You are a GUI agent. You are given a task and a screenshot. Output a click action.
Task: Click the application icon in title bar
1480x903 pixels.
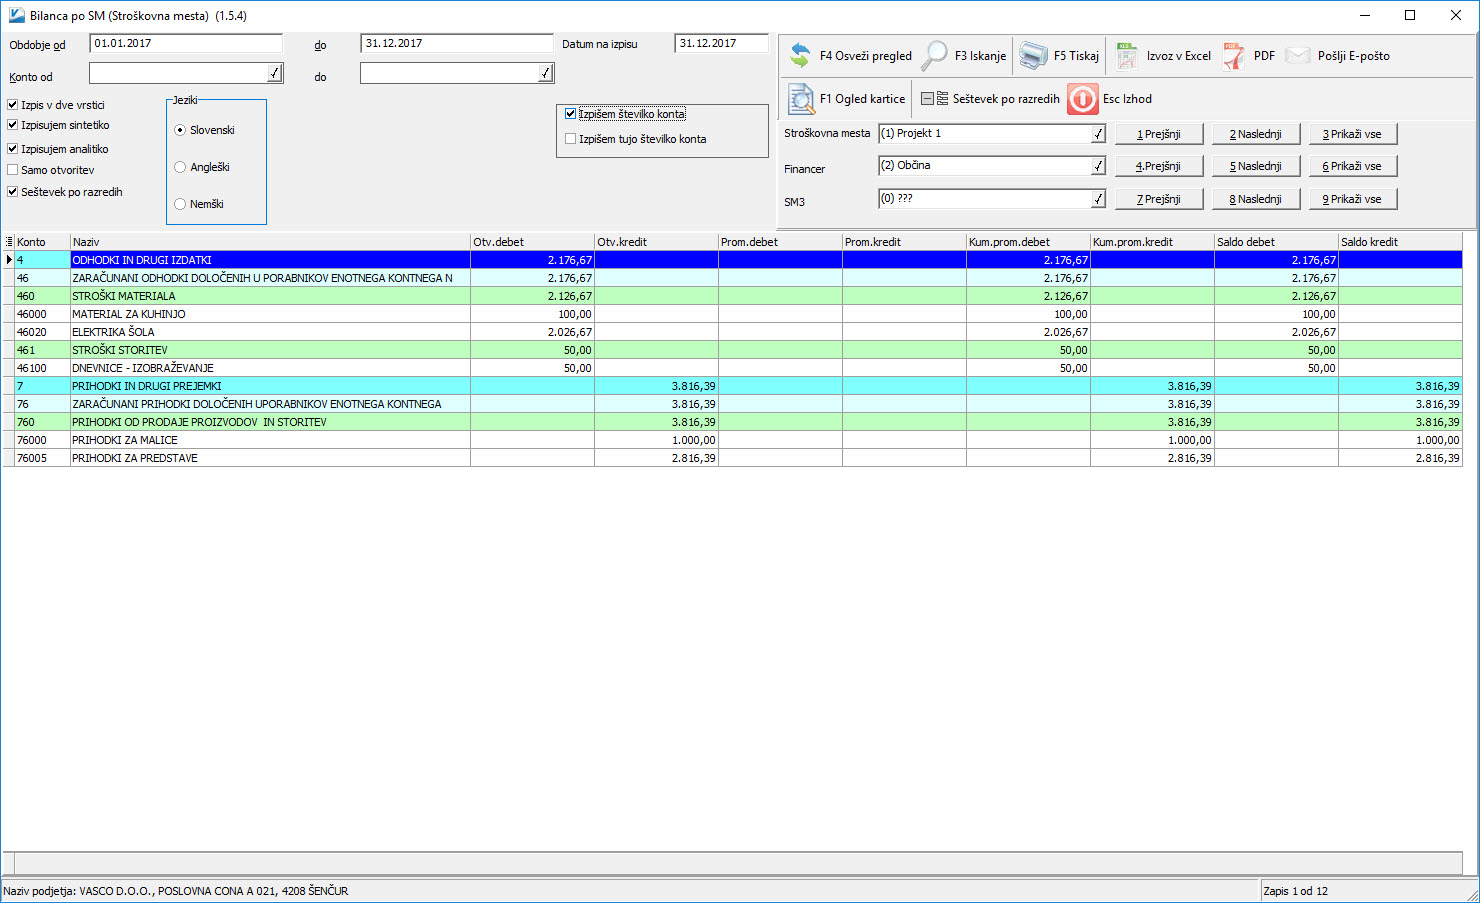(16, 15)
